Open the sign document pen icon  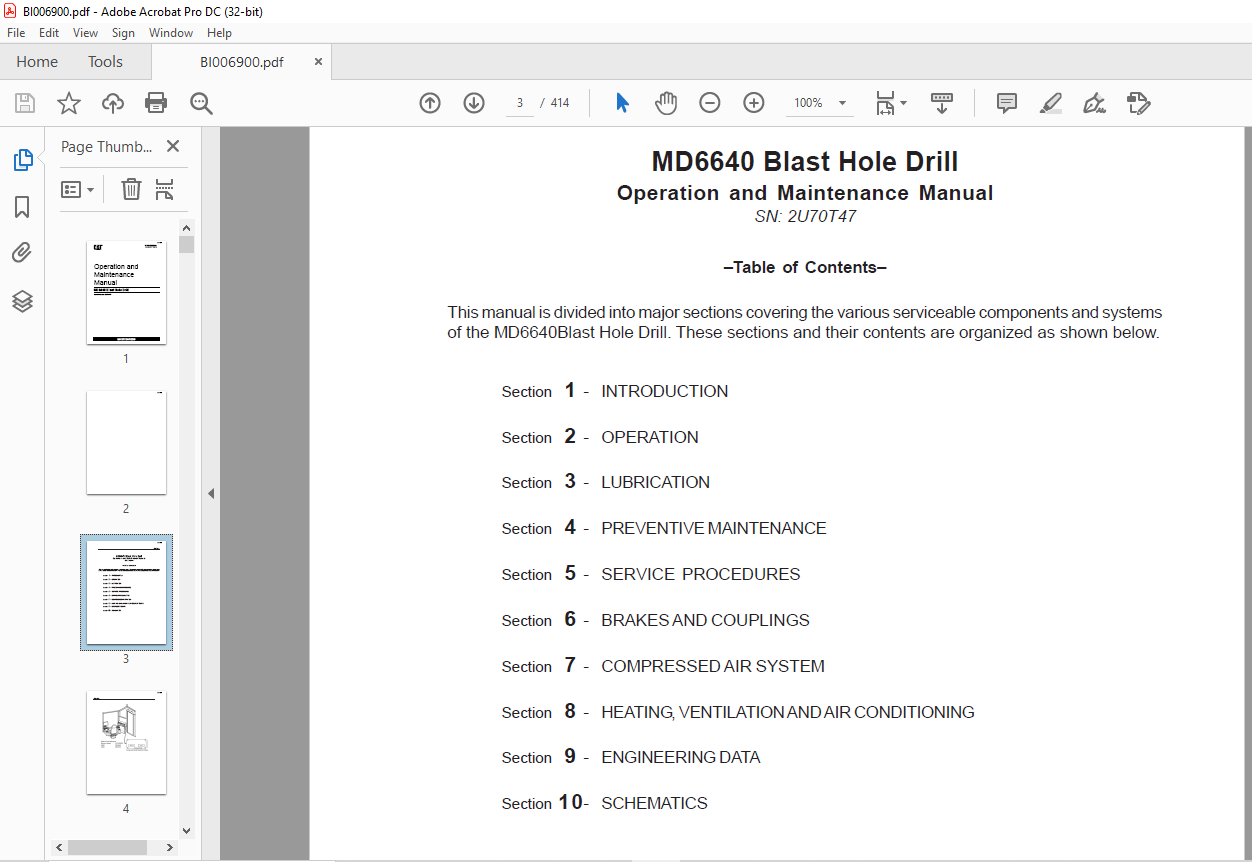point(1094,103)
